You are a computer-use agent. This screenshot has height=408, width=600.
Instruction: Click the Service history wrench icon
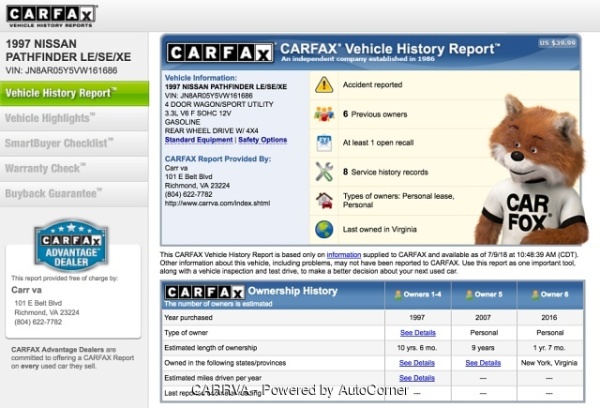pos(324,171)
